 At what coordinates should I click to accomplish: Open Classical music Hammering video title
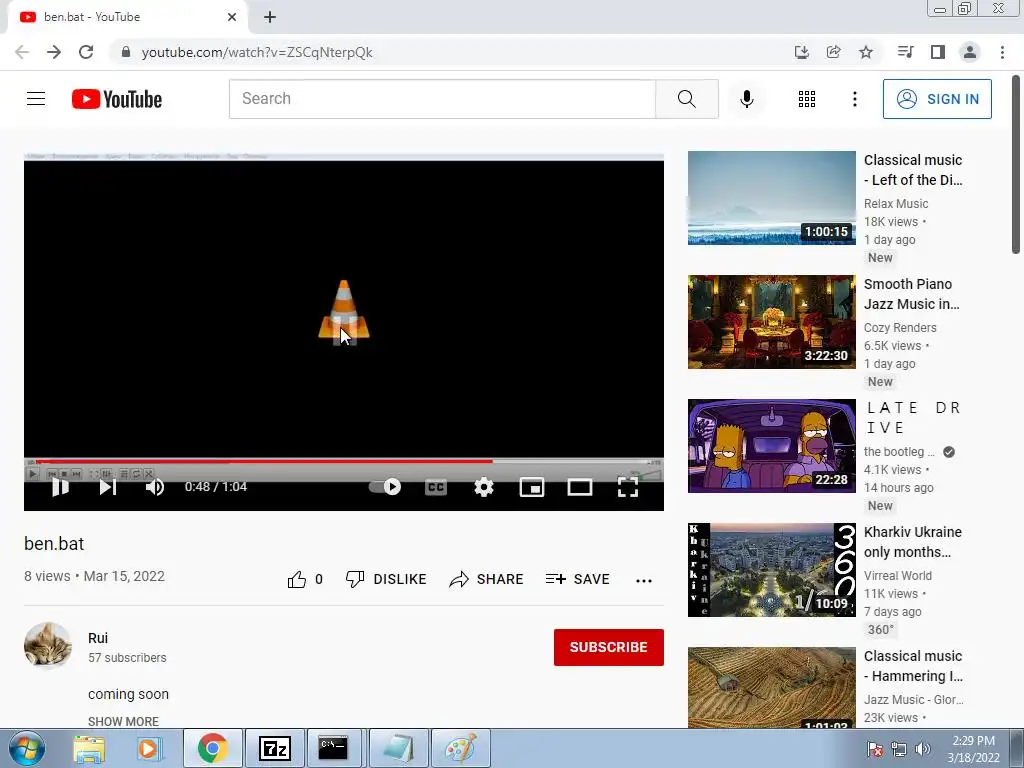click(913, 666)
